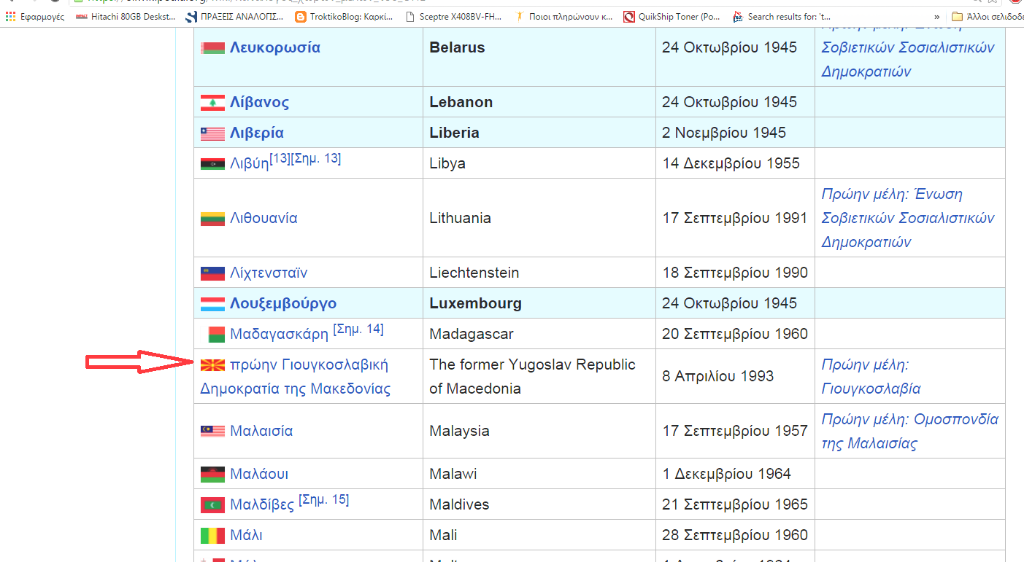Open Soviet Union former members link in Belarus row

pyautogui.click(x=908, y=52)
